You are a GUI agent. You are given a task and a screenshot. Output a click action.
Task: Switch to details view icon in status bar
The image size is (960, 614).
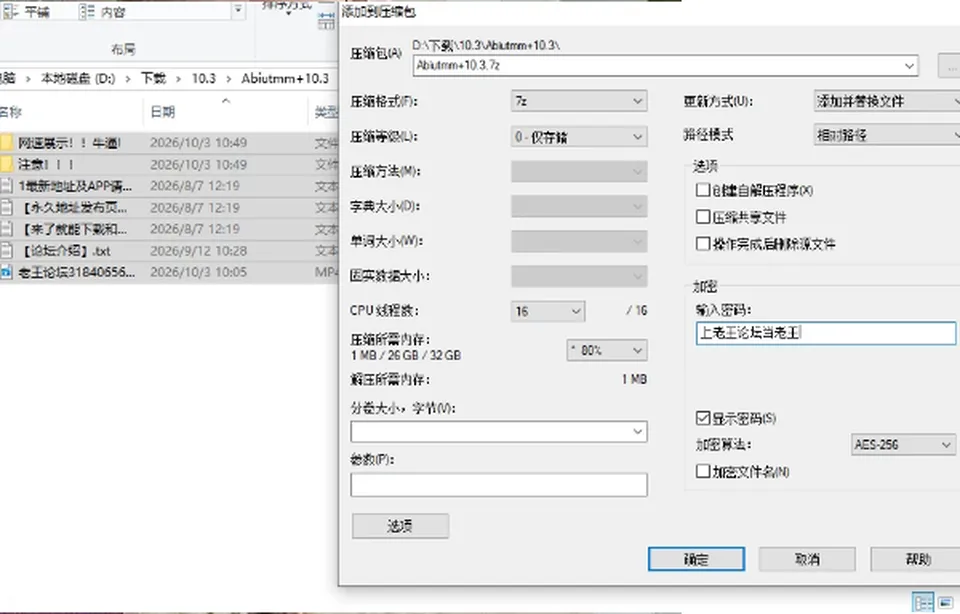coord(923,602)
